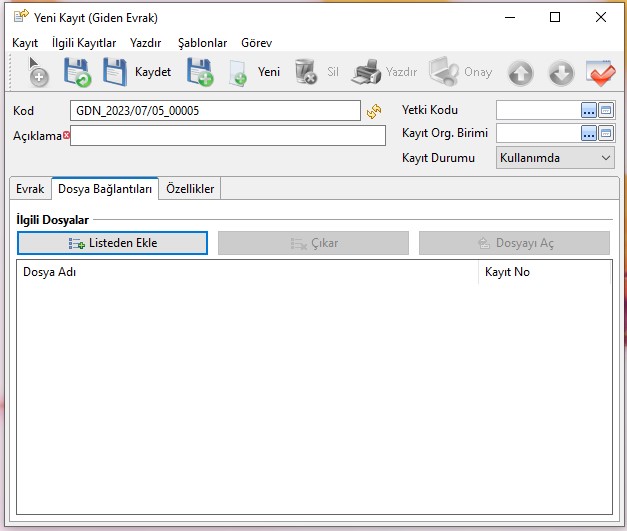This screenshot has width=627, height=531.
Task: Regenerate the Kod with the refresh icon
Action: [x=374, y=111]
